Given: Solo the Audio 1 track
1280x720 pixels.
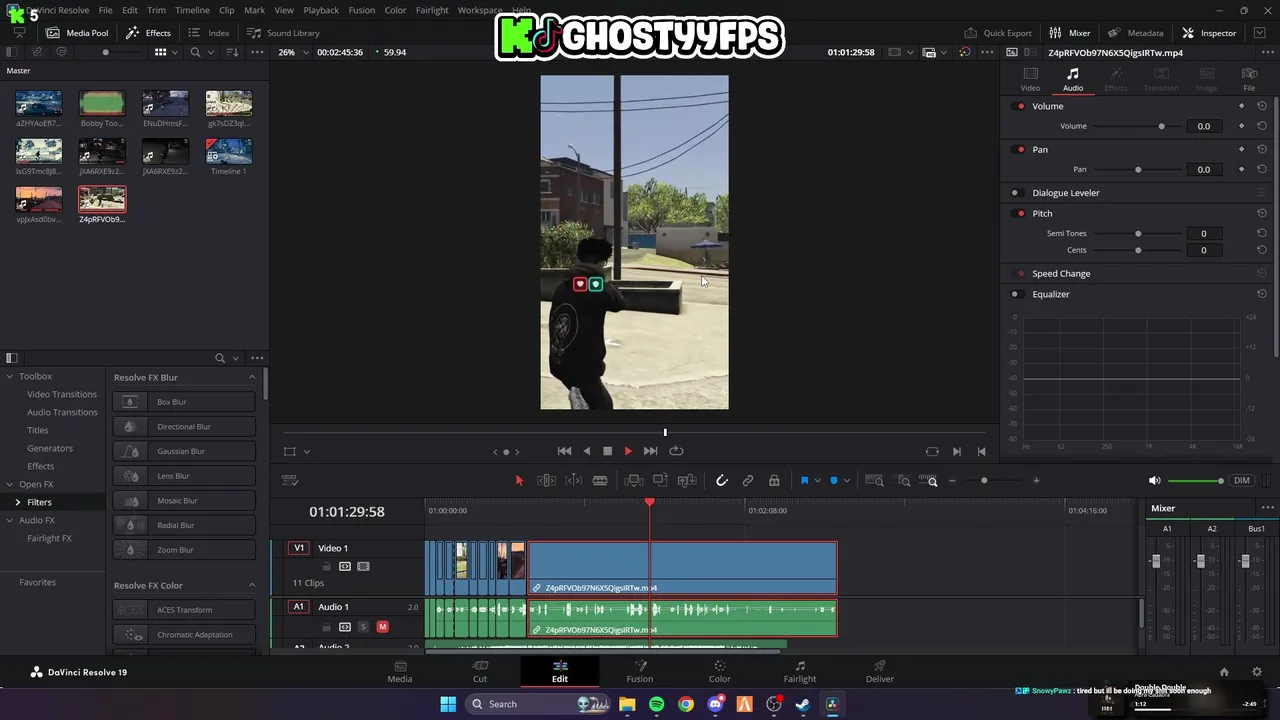Looking at the screenshot, I should coord(363,627).
